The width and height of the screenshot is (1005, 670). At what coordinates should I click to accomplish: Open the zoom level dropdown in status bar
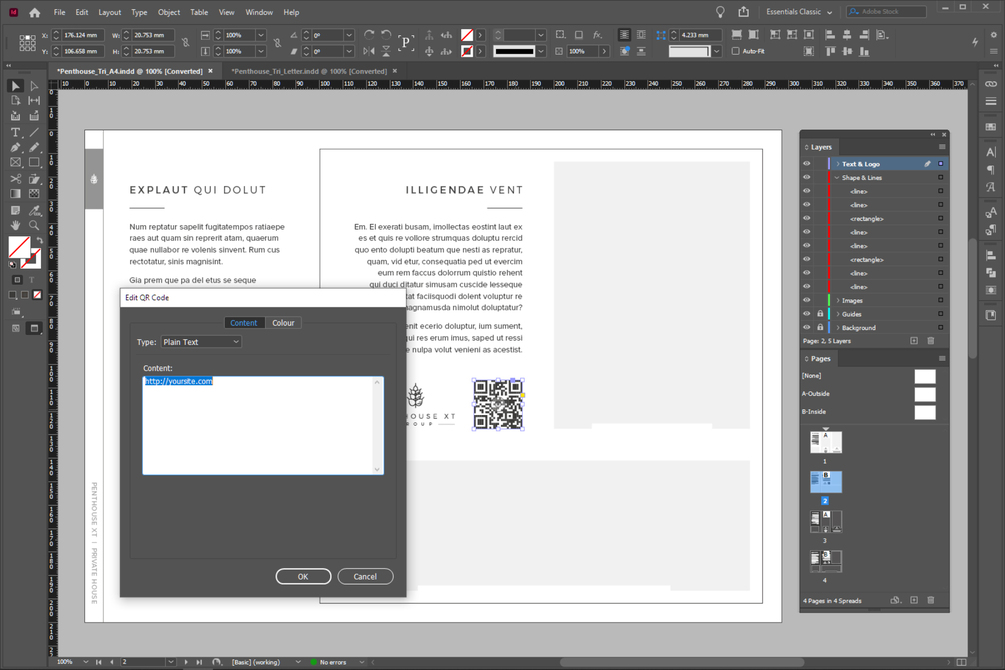[85, 662]
